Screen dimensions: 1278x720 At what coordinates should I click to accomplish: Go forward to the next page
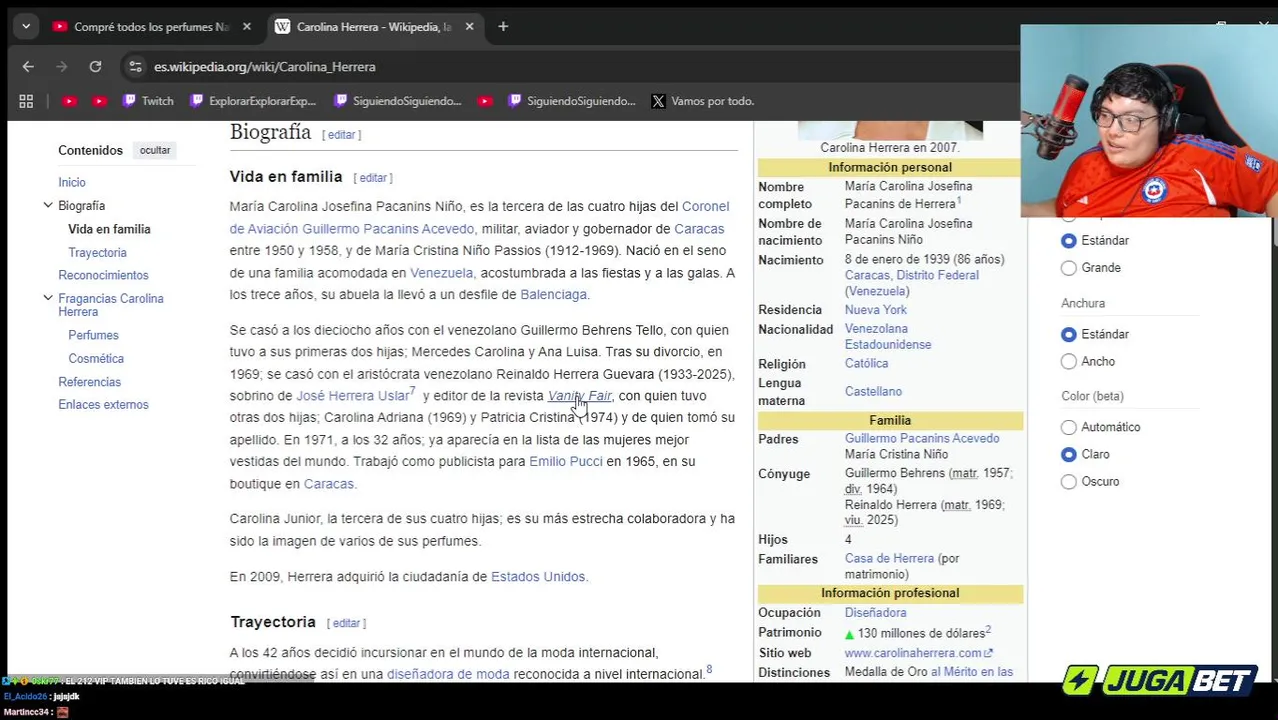[x=61, y=67]
